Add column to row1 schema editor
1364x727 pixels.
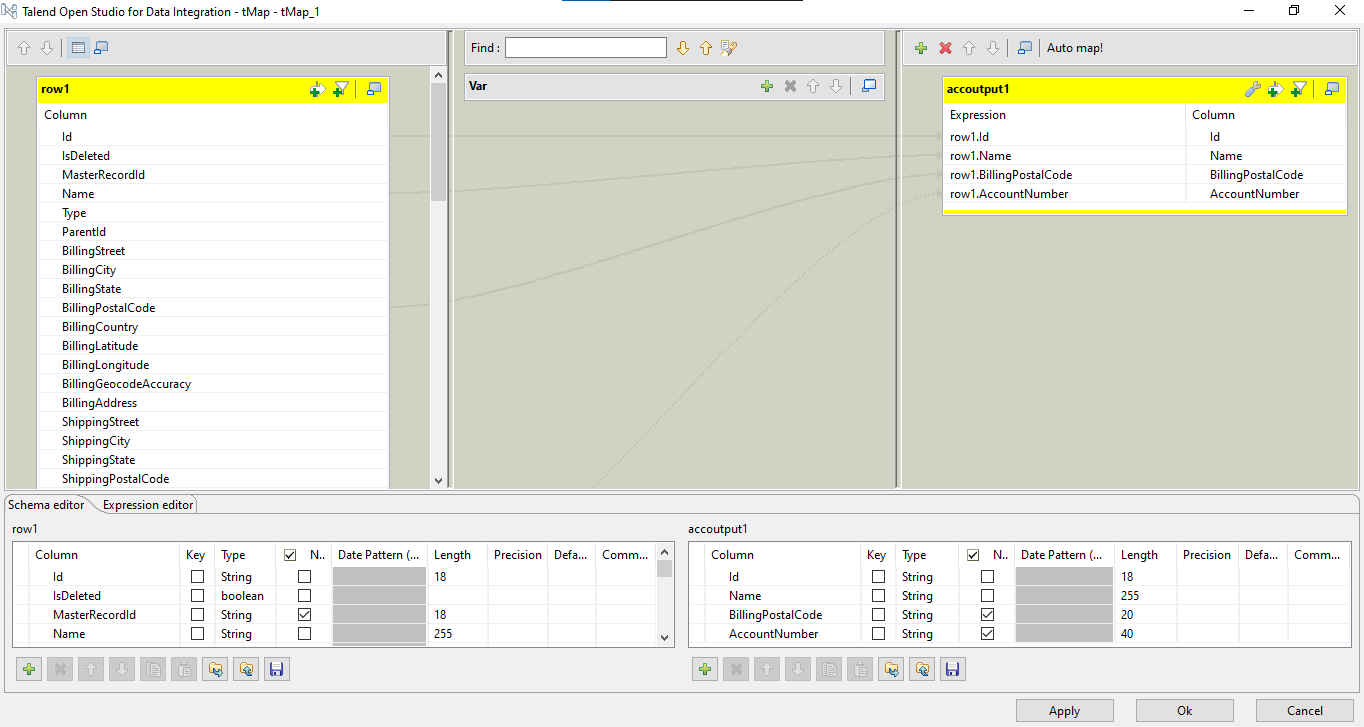click(x=30, y=669)
